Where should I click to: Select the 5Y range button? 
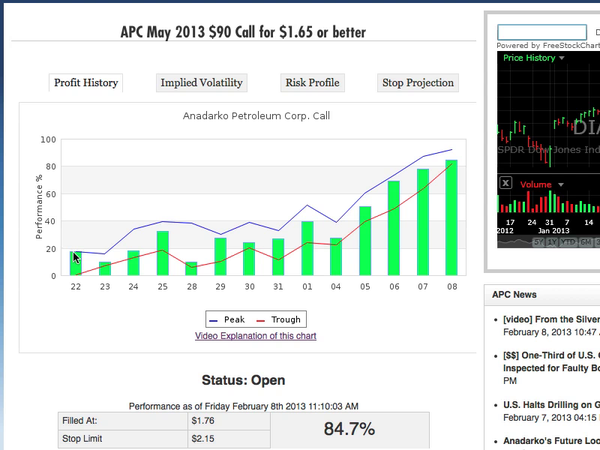pos(539,242)
